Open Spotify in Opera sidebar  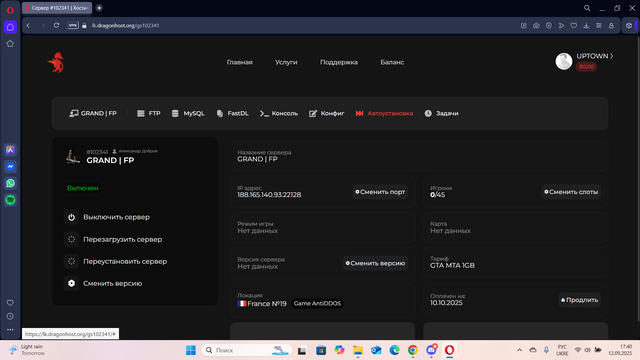click(10, 200)
